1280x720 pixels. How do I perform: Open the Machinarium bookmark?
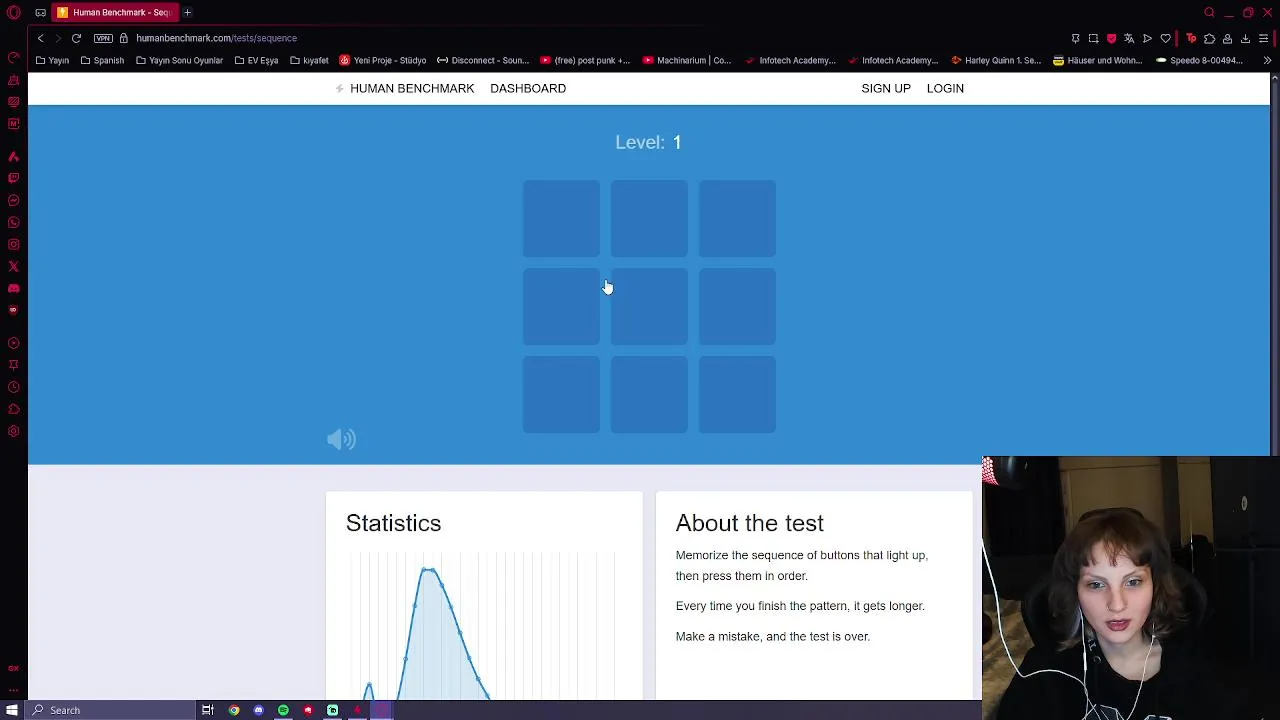(687, 61)
